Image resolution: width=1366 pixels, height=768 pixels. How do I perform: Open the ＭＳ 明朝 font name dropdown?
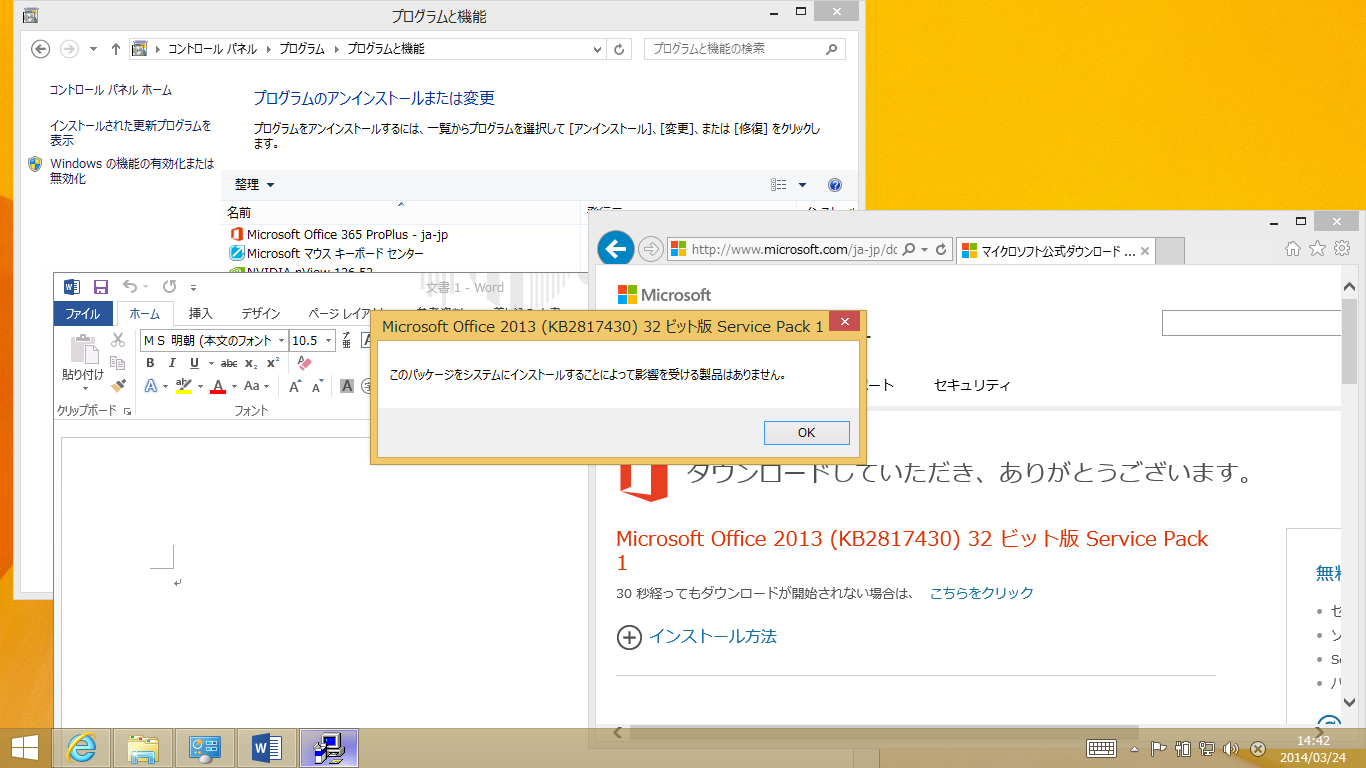pyautogui.click(x=282, y=341)
